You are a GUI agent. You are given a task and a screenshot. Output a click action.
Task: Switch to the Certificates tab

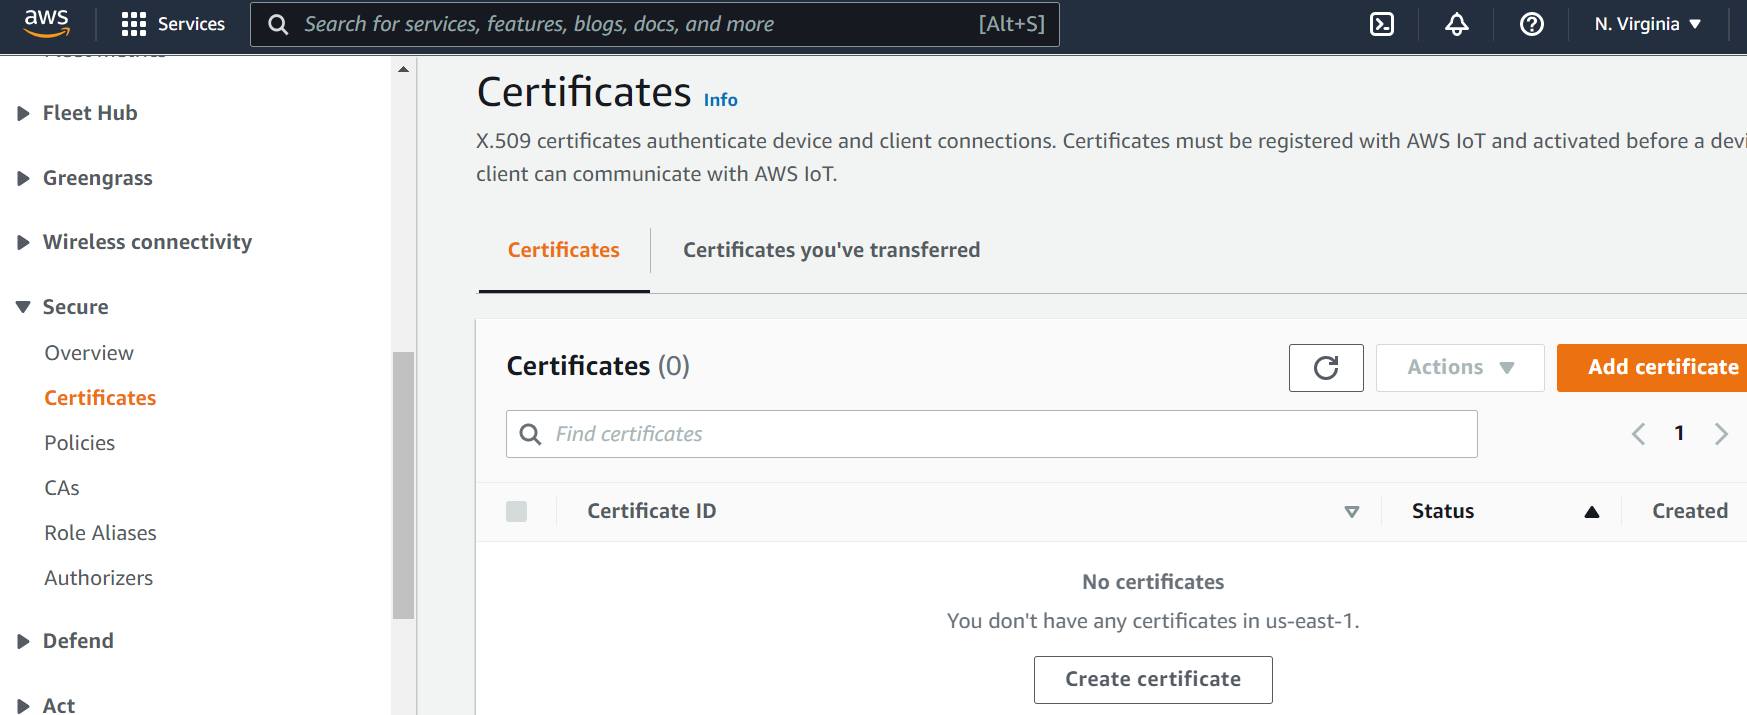coord(564,250)
